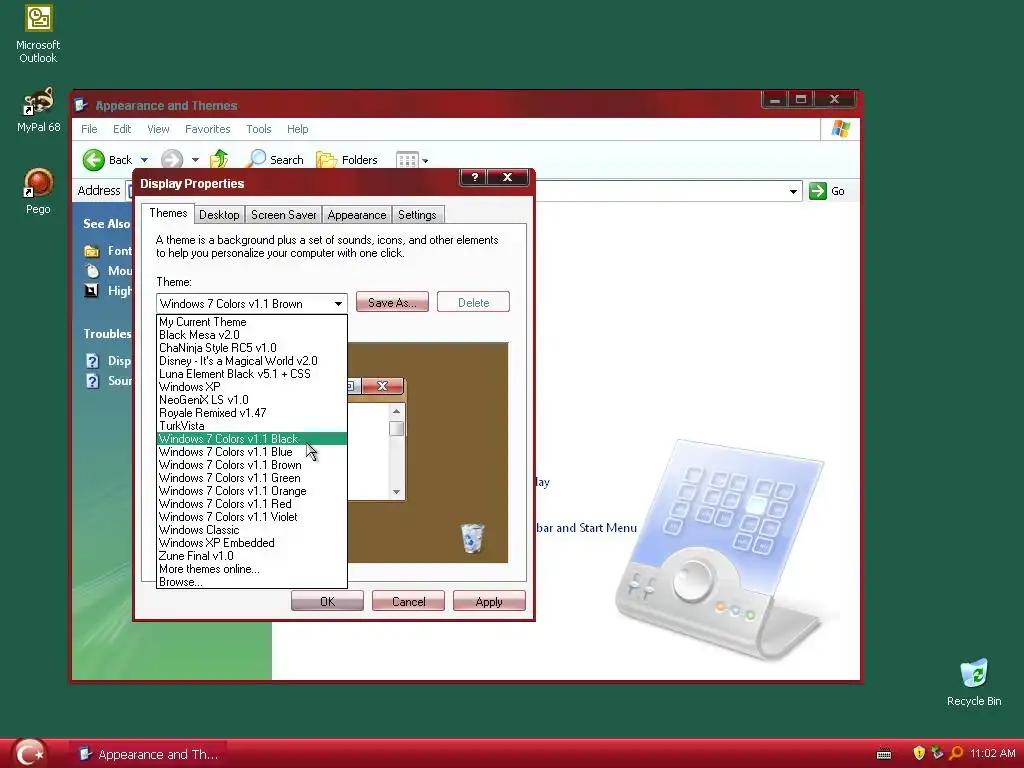Switch to the Screen Saver tab
The image size is (1024, 768).
click(283, 215)
